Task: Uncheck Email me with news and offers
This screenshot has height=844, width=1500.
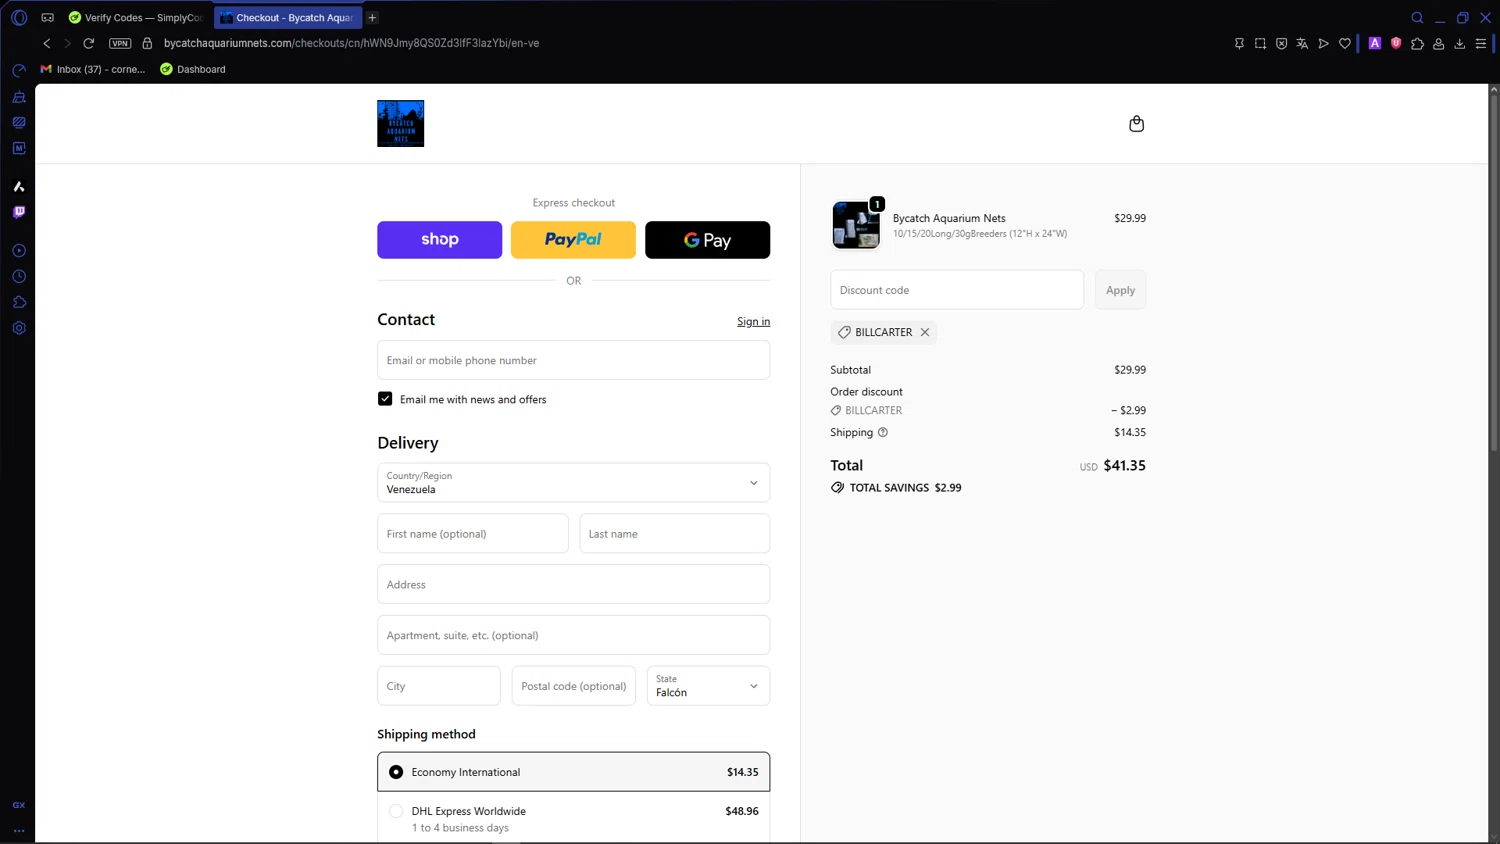Action: click(385, 399)
